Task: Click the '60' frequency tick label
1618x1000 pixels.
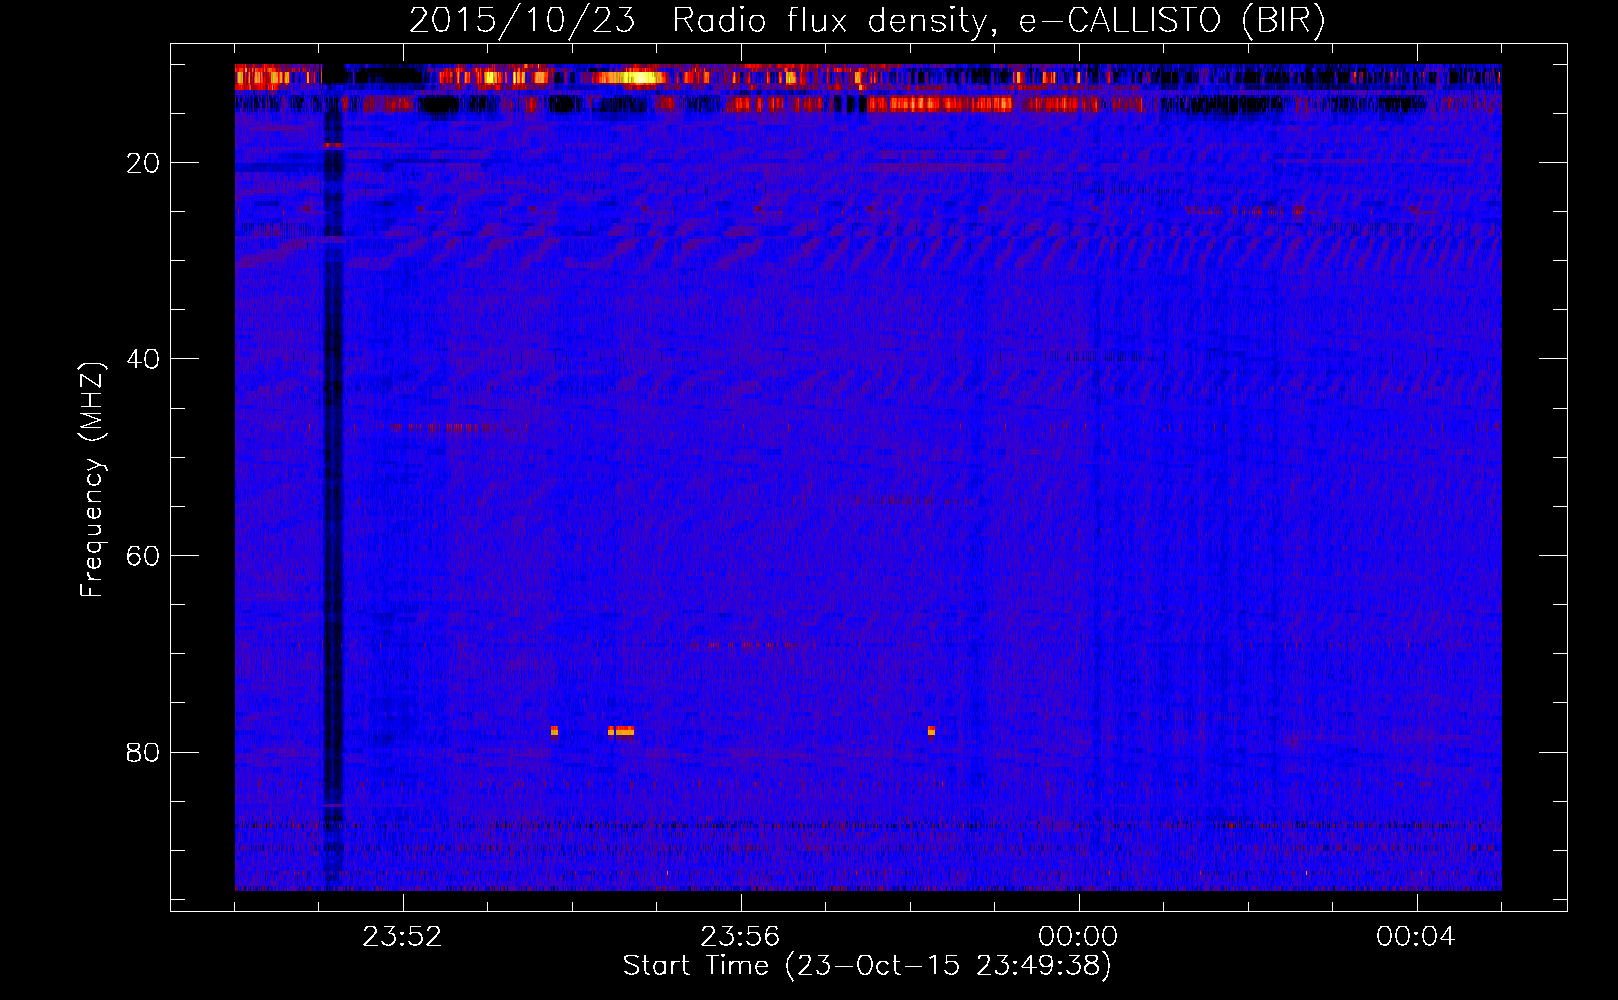Action: pos(143,556)
